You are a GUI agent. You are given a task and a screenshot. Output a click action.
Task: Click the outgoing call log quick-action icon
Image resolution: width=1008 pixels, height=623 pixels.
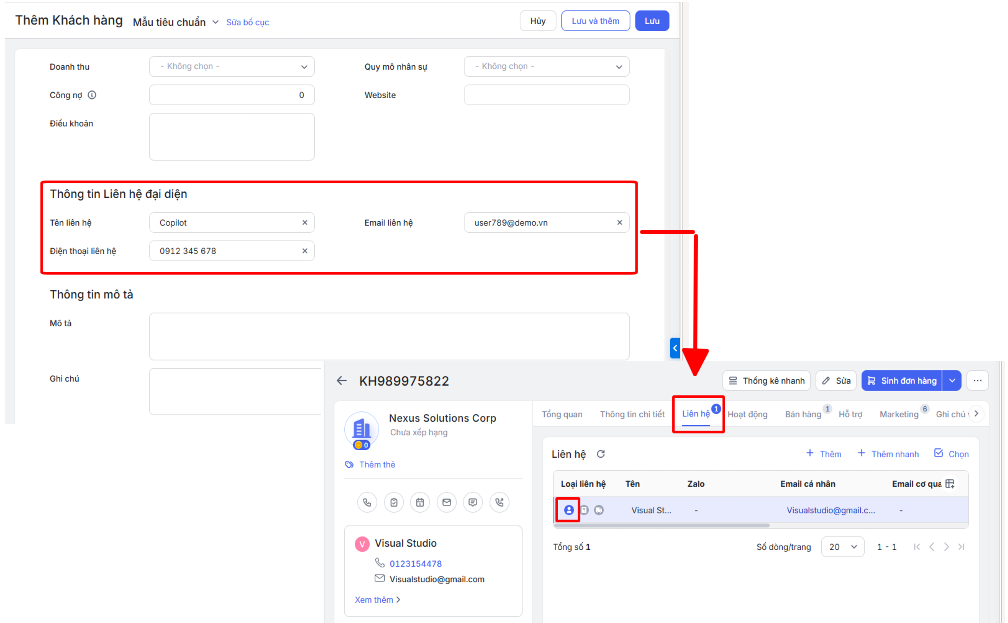coord(500,503)
